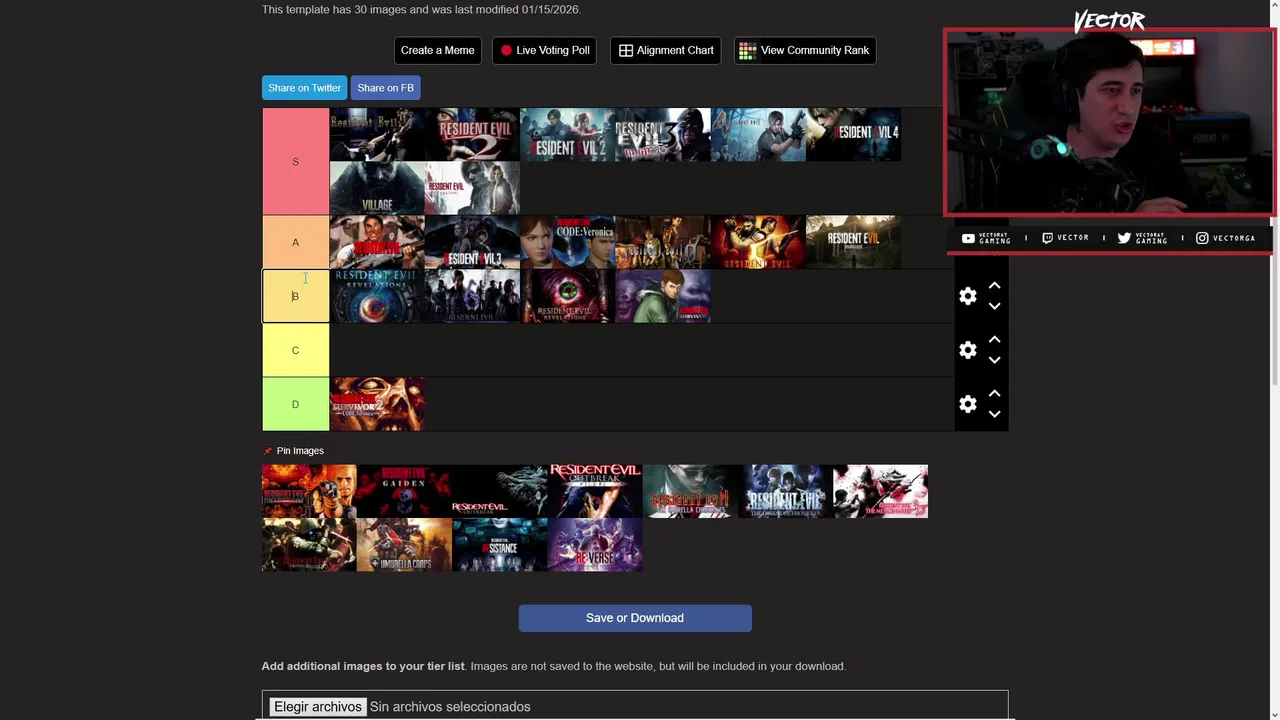Select Operation Raccoon City thumbnail in bottom row

coord(309,545)
